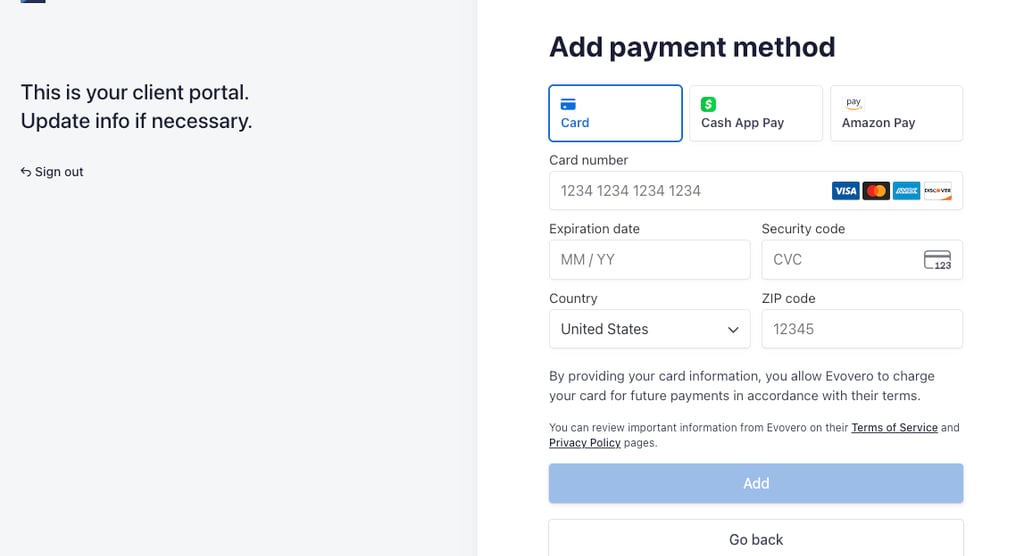This screenshot has width=1024, height=556.
Task: Open the Country dropdown
Action: [x=649, y=329]
